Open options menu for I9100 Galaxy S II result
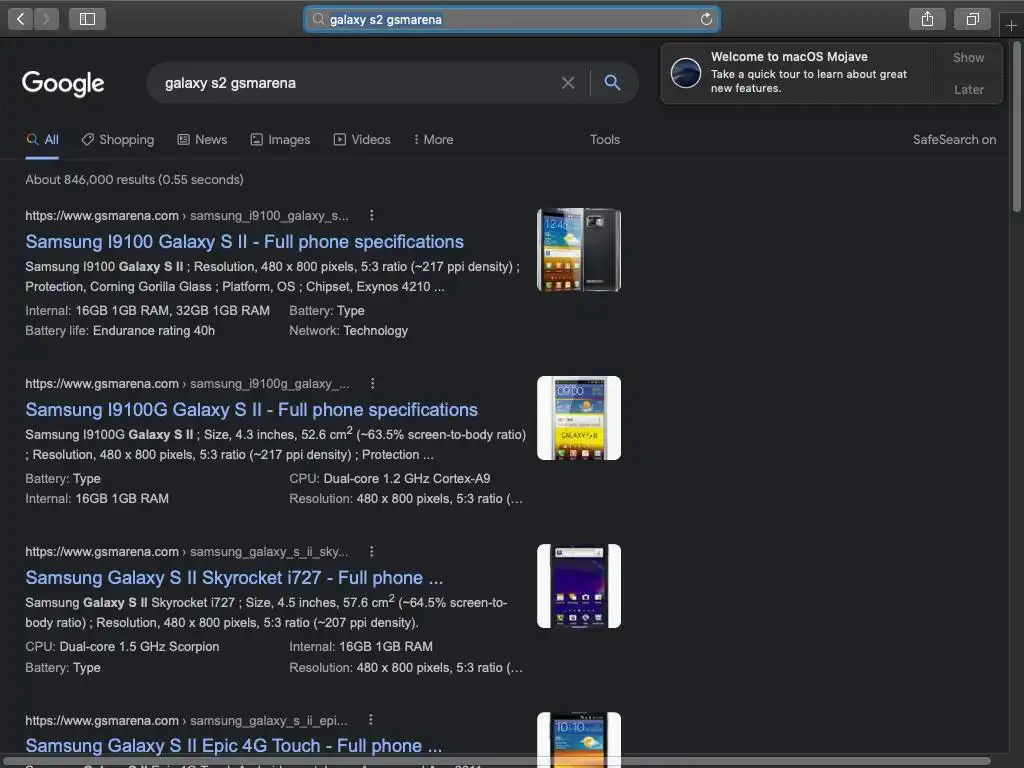1024x768 pixels. 372,215
